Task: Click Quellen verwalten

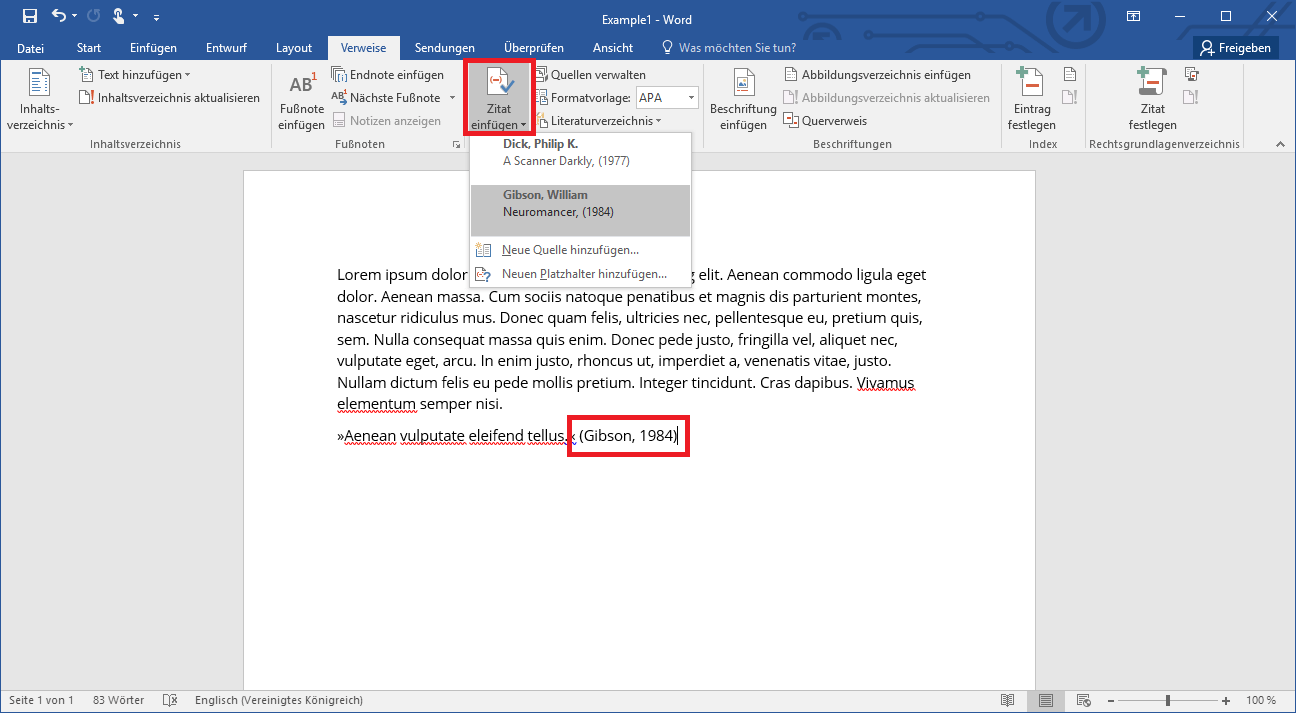Action: pyautogui.click(x=591, y=75)
